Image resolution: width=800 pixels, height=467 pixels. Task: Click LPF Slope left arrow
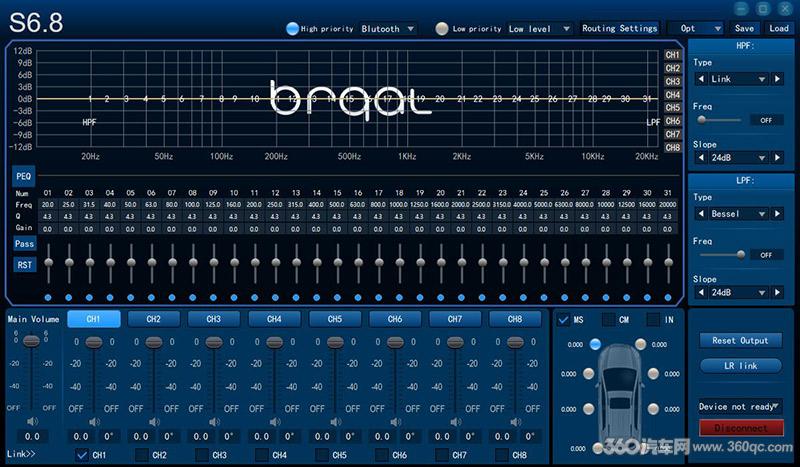(701, 292)
